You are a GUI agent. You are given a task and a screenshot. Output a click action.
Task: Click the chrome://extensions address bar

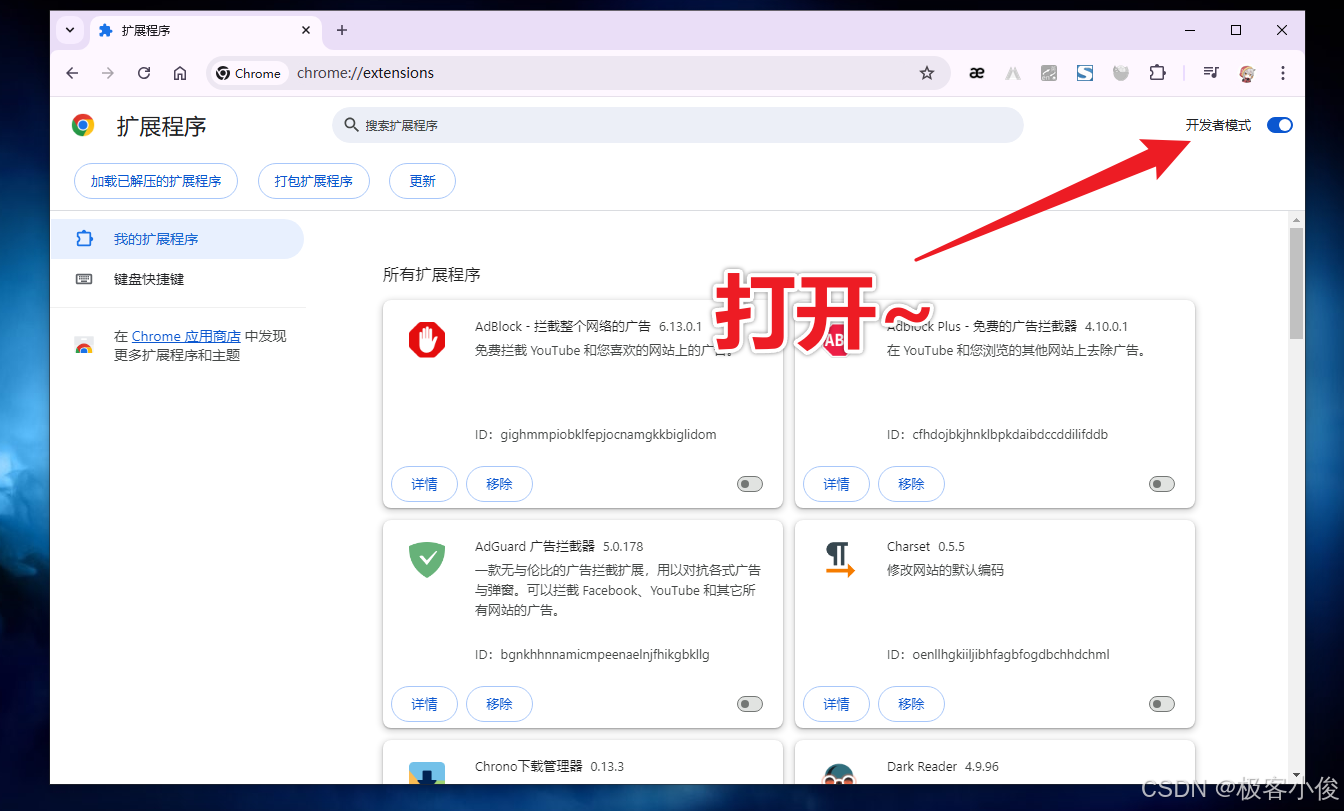coord(580,73)
